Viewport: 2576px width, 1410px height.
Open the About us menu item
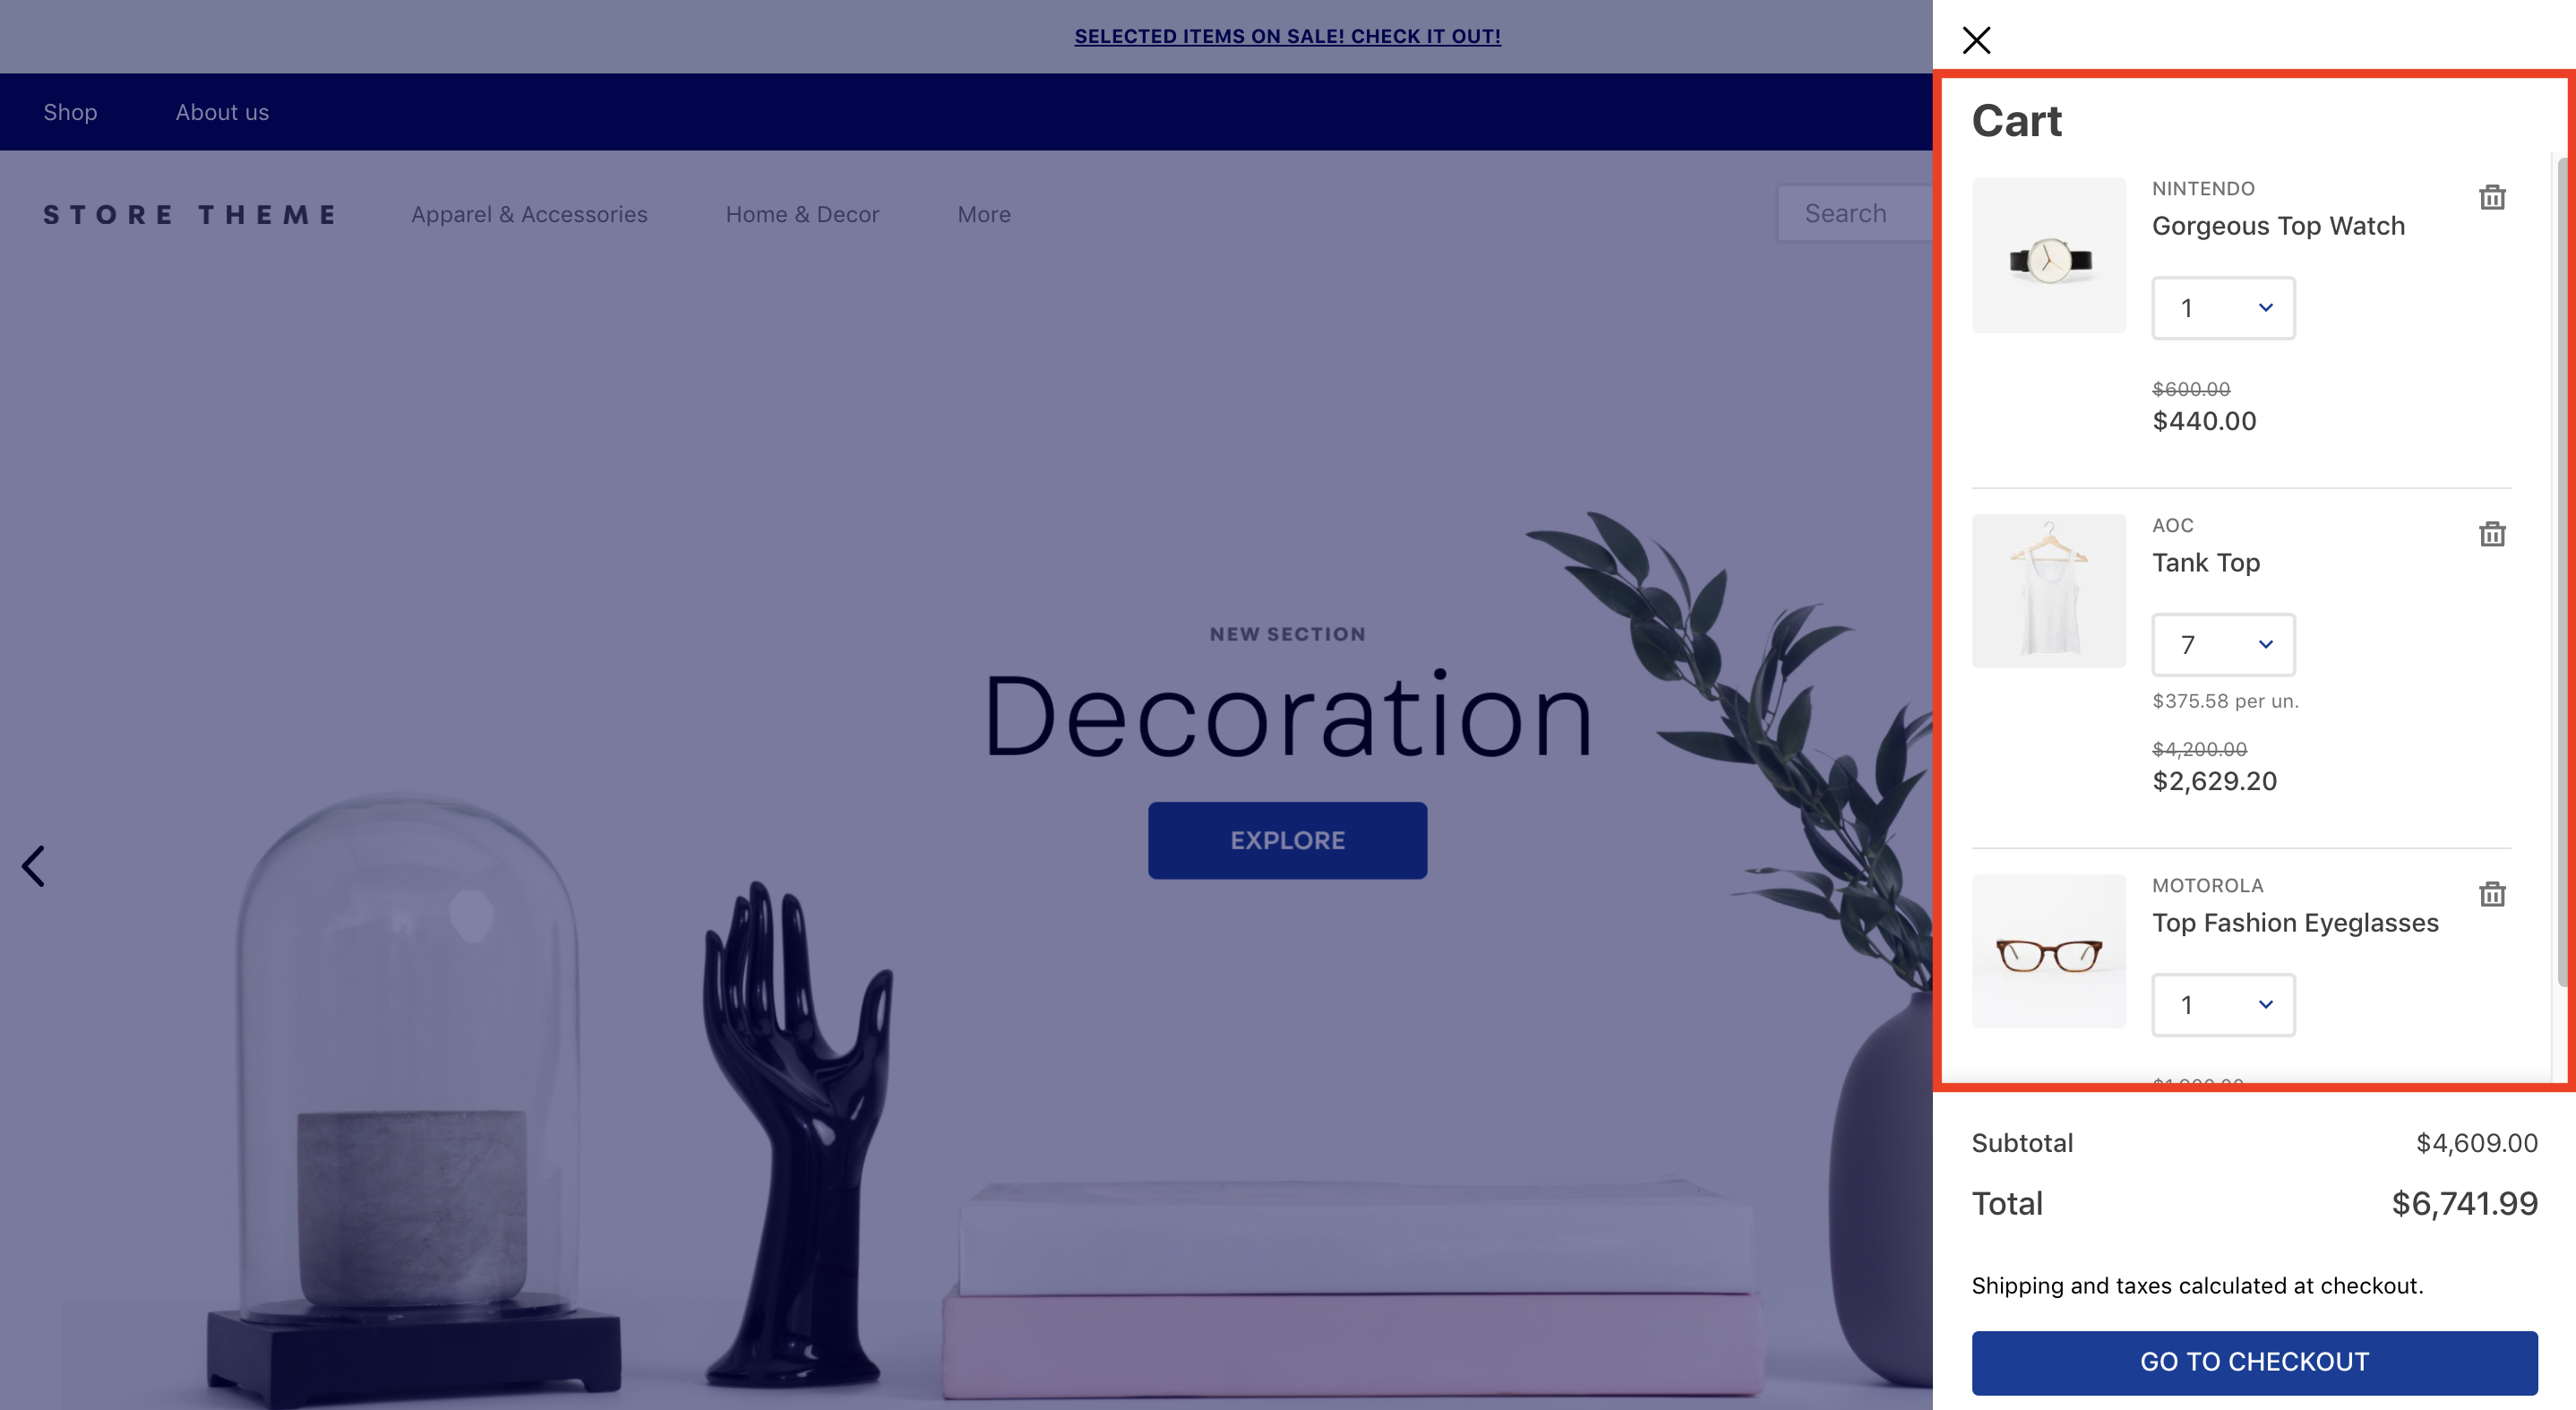tap(222, 109)
